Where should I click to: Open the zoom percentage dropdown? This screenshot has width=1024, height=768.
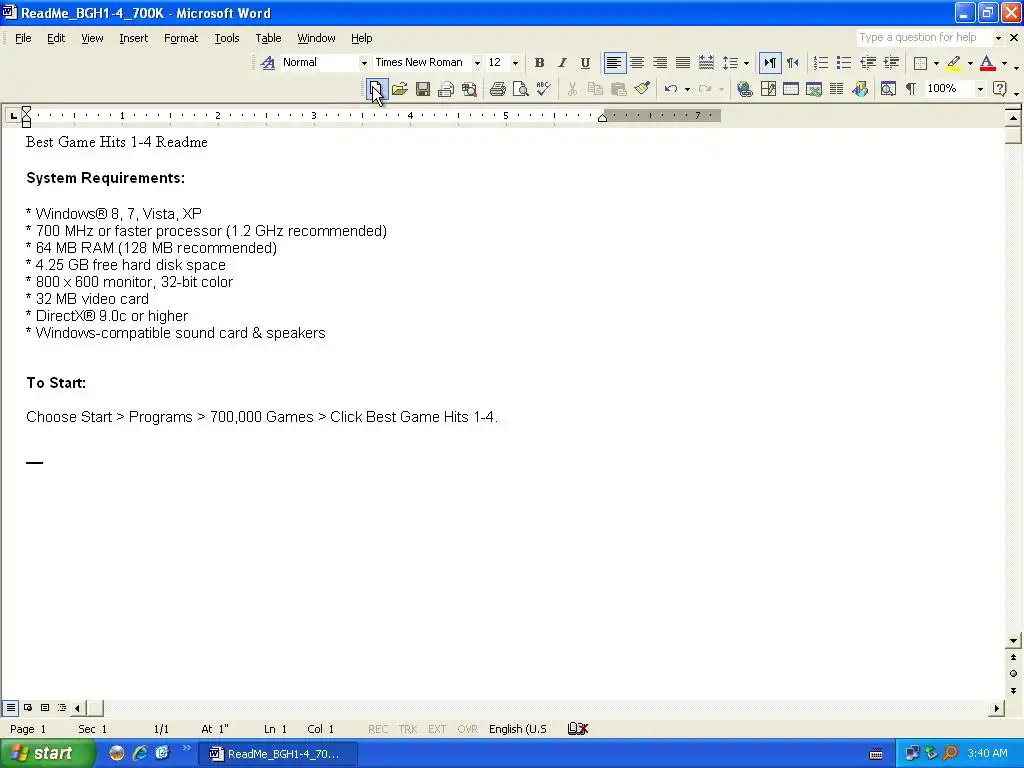pos(980,89)
